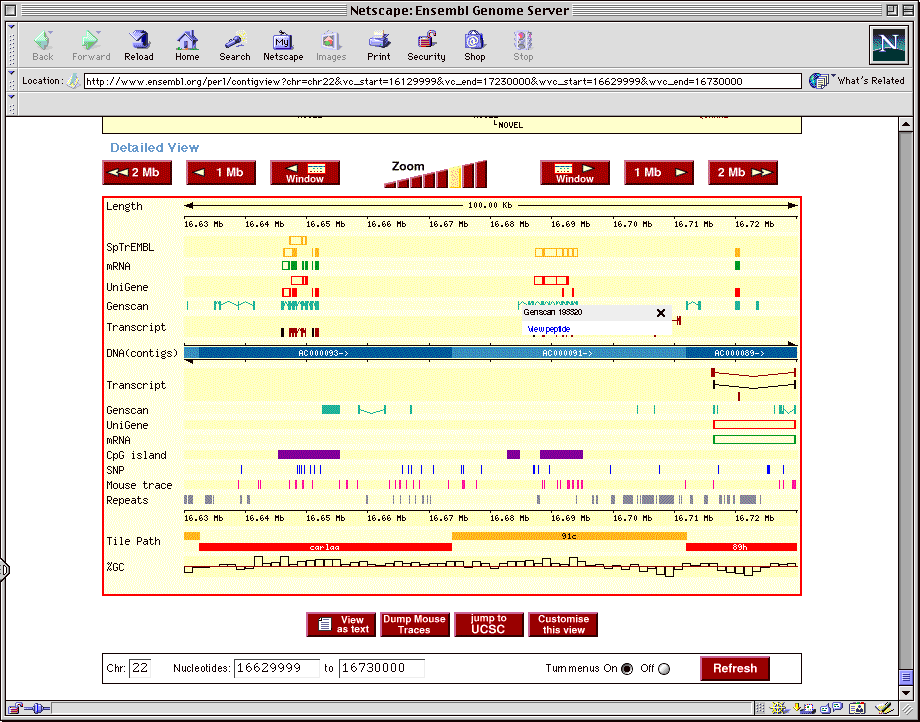This screenshot has width=920, height=722.
Task: Open the sidebar handle on left edge
Action: point(4,569)
